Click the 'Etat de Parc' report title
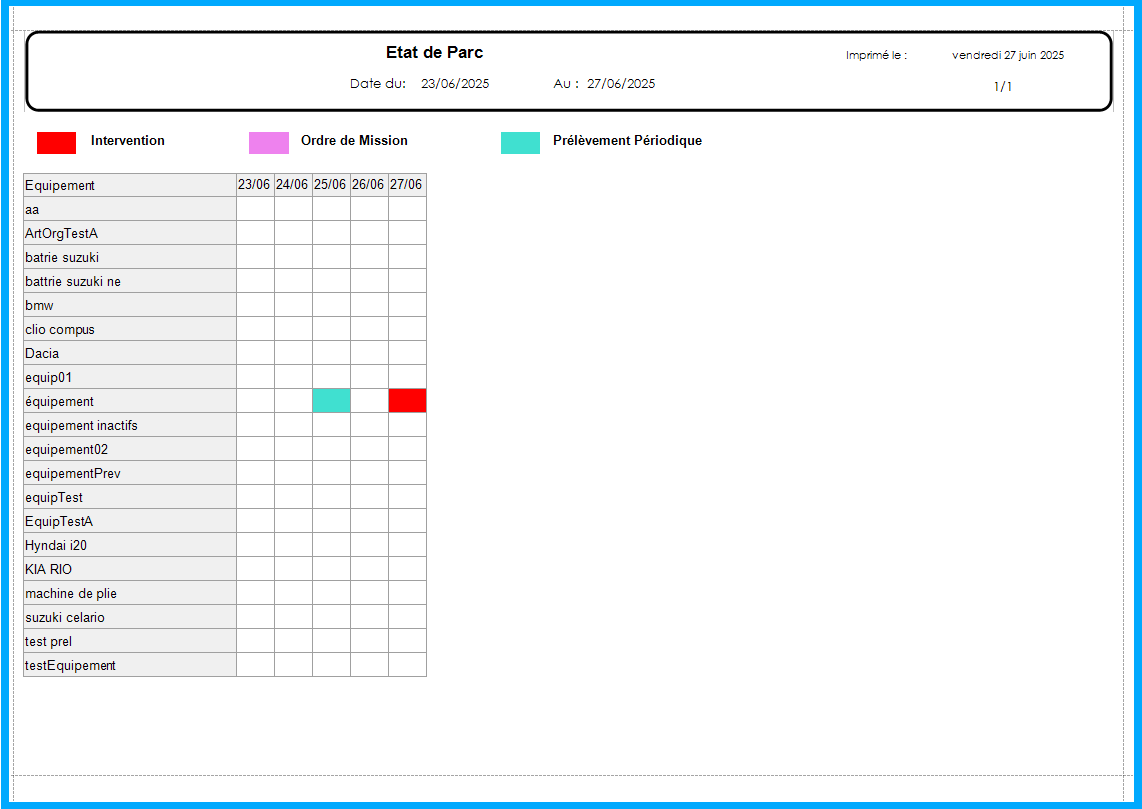This screenshot has width=1142, height=809. coord(434,53)
